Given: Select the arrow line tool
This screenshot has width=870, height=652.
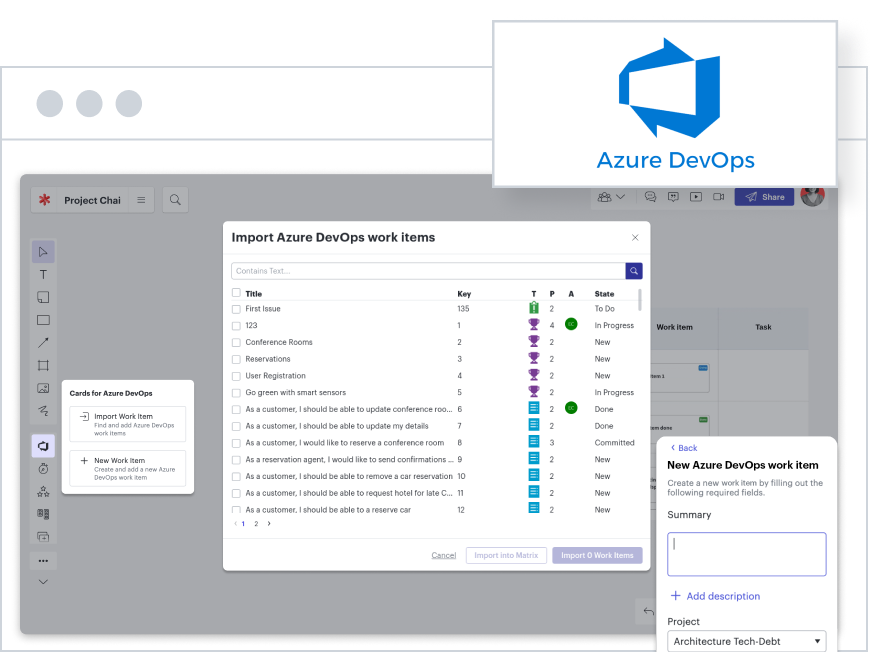Looking at the screenshot, I should pyautogui.click(x=43, y=342).
